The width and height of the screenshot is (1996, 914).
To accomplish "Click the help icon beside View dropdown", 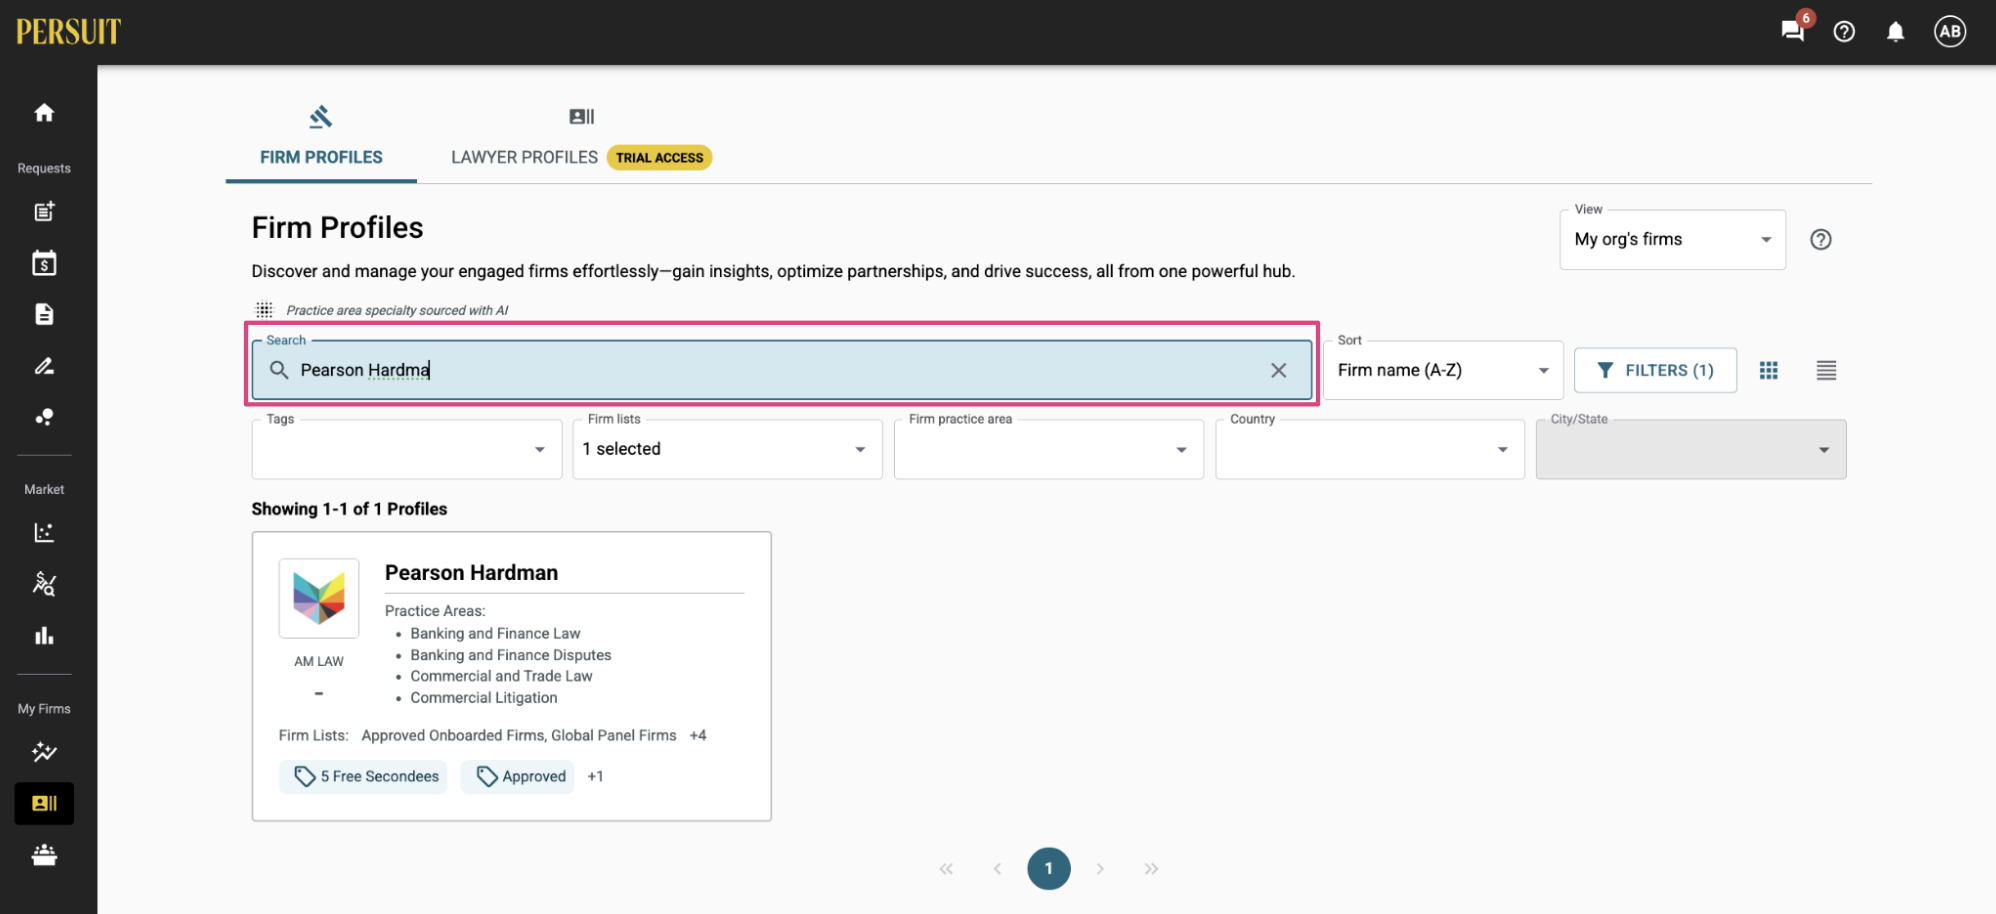I will pos(1821,239).
